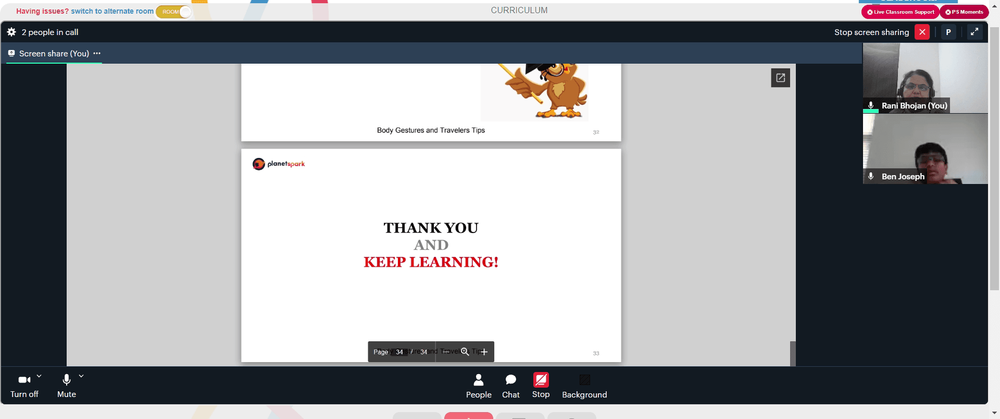
Task: Expand camera options chevron next to Turn off
Action: 39,376
